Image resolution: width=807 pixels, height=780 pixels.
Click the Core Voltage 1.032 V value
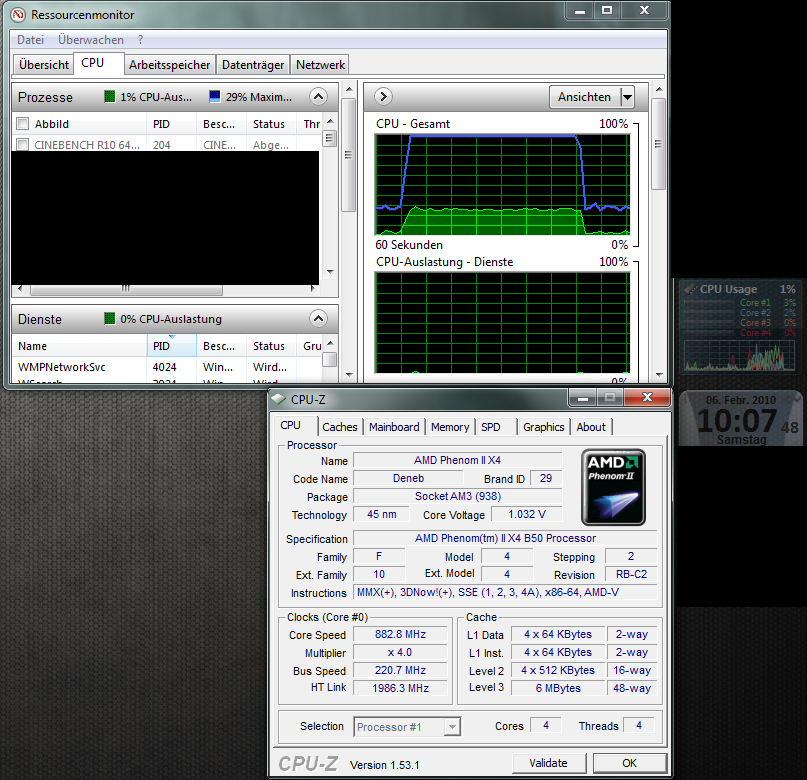click(527, 514)
